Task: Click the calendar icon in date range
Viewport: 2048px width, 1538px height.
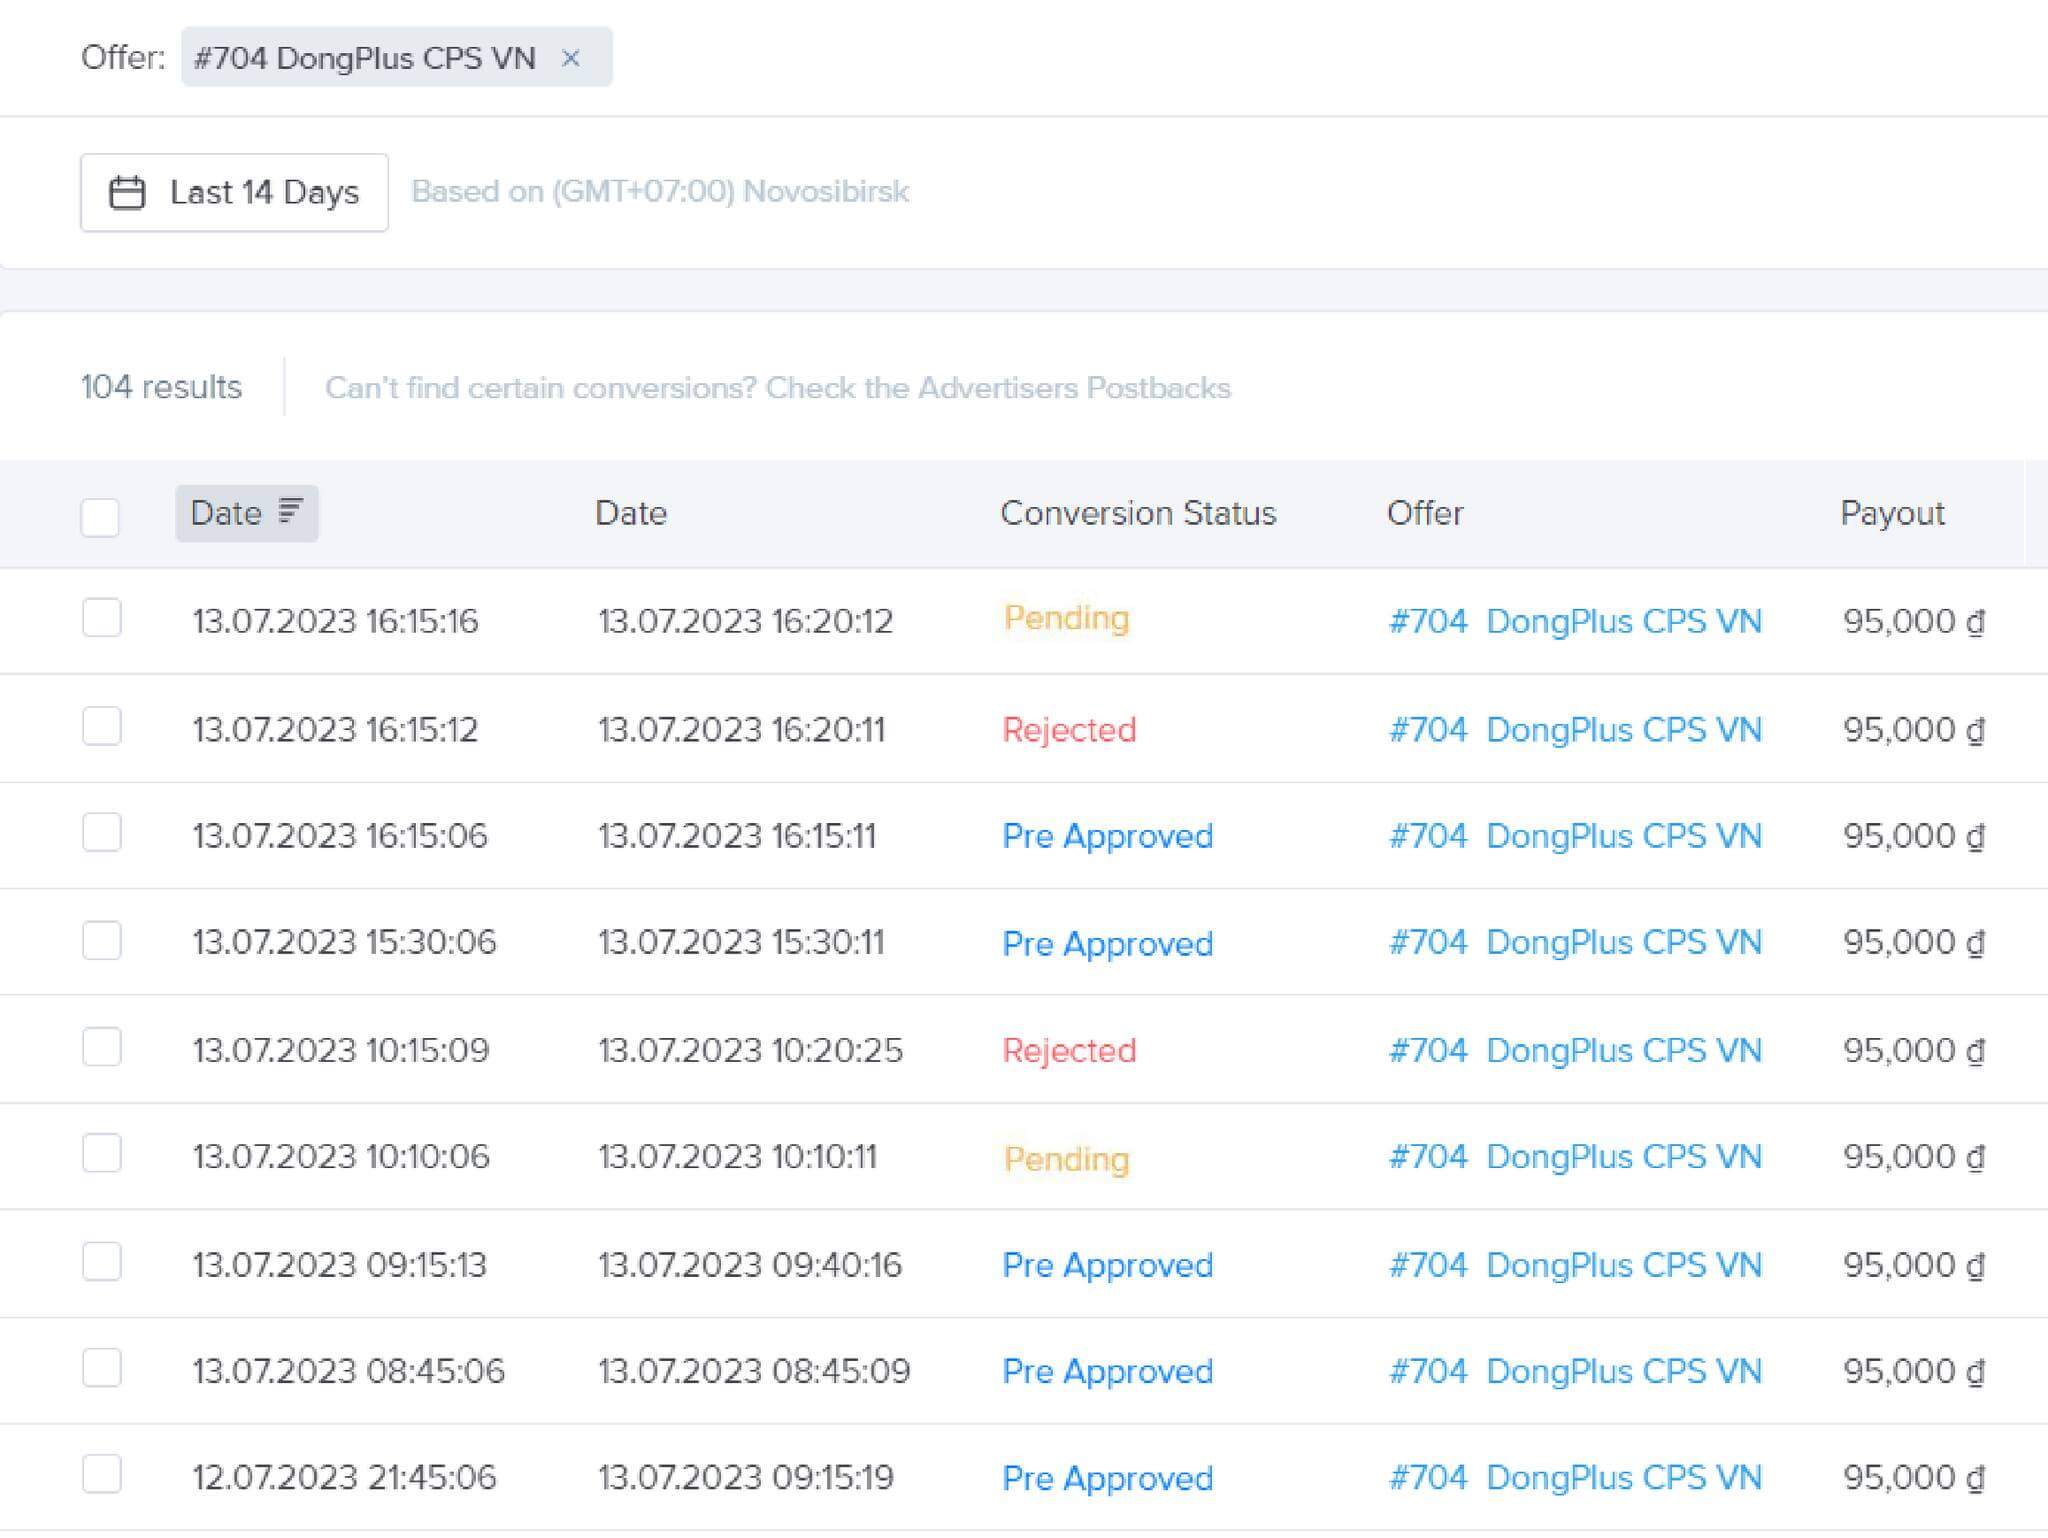Action: pyautogui.click(x=127, y=192)
